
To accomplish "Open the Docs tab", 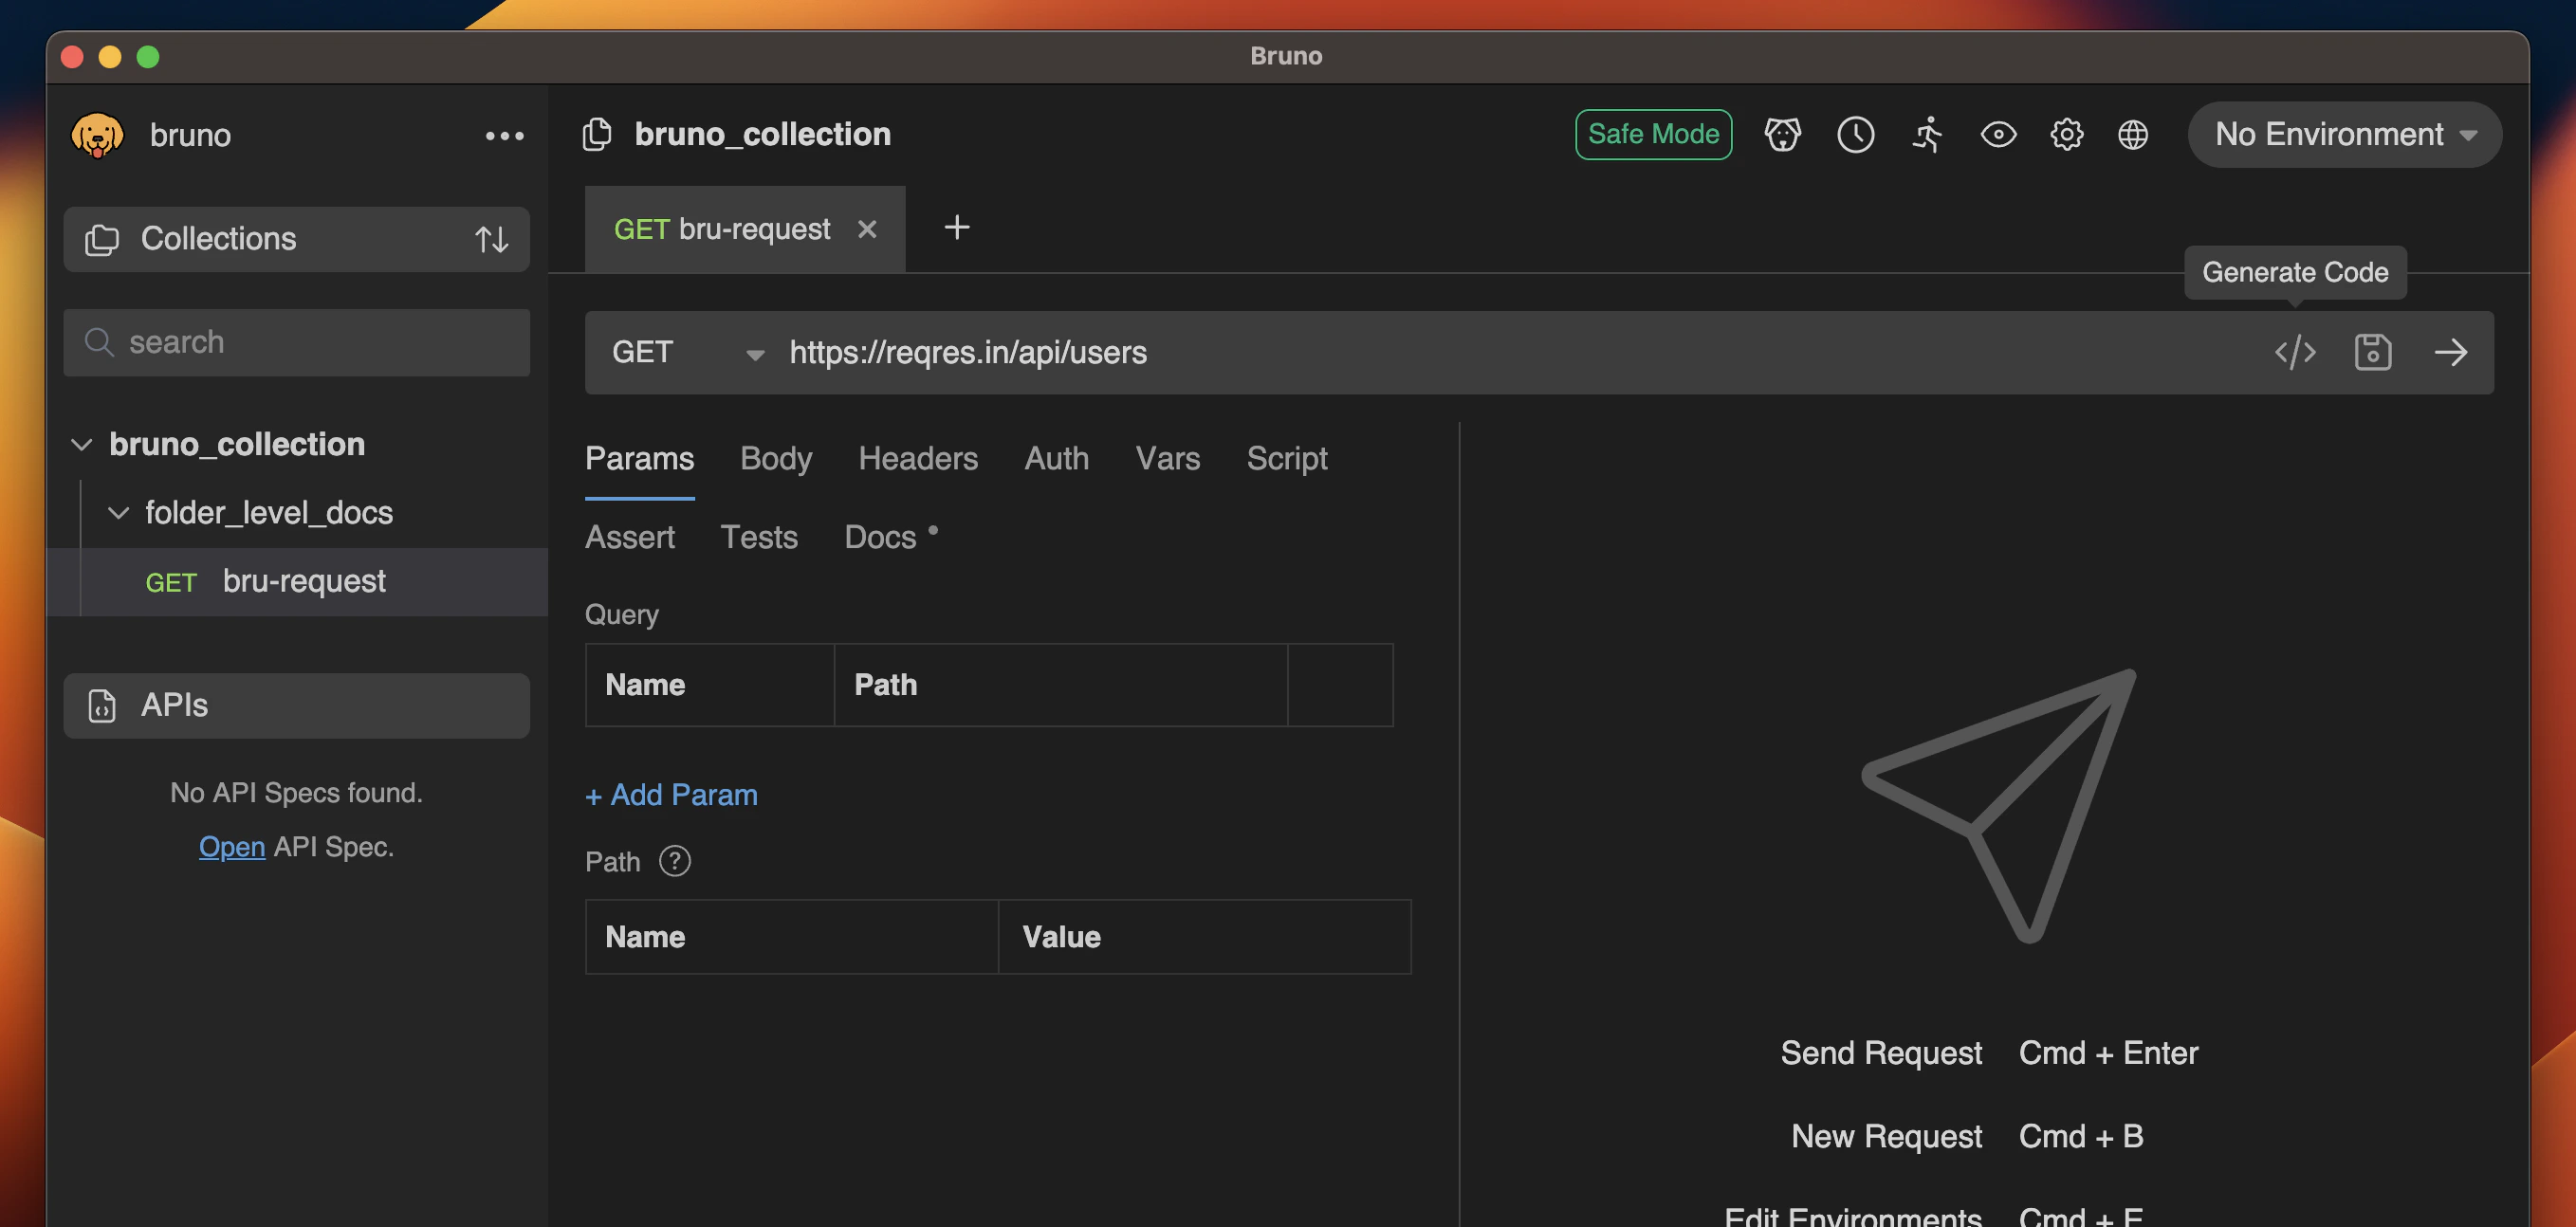I will pos(880,537).
